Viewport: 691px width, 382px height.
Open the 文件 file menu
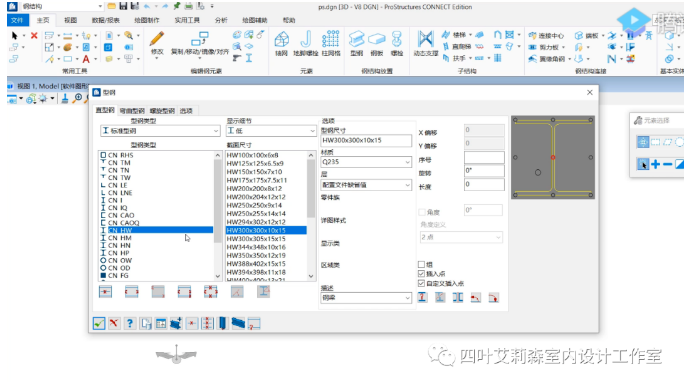pyautogui.click(x=17, y=20)
